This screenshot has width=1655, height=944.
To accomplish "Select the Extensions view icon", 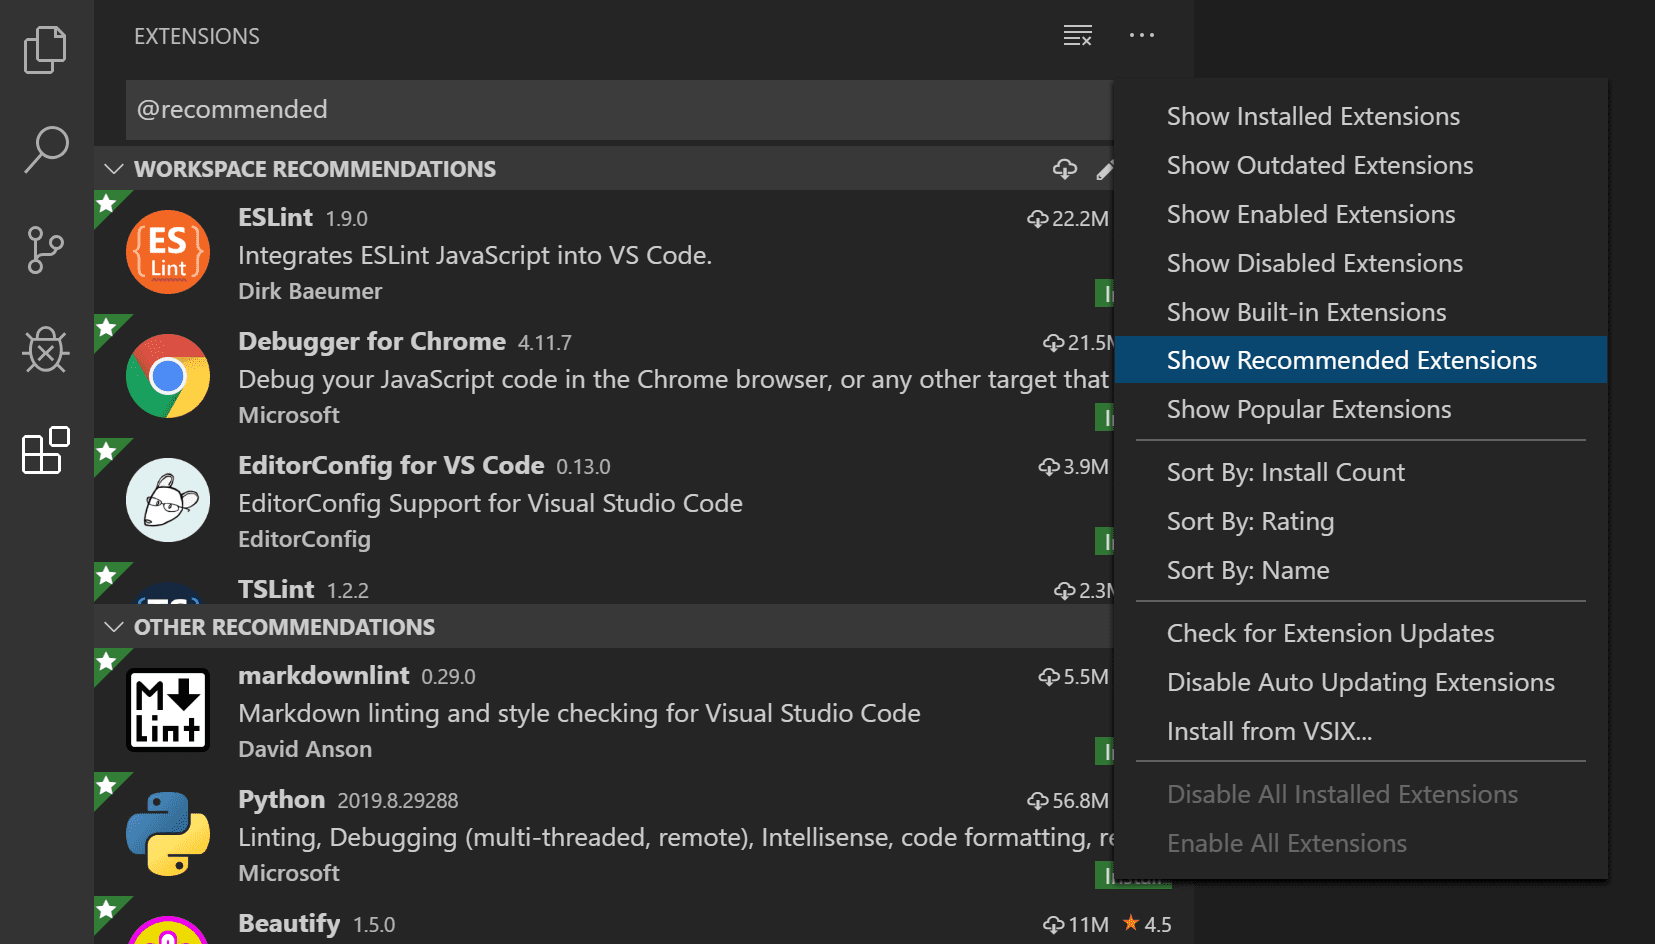I will tap(46, 451).
